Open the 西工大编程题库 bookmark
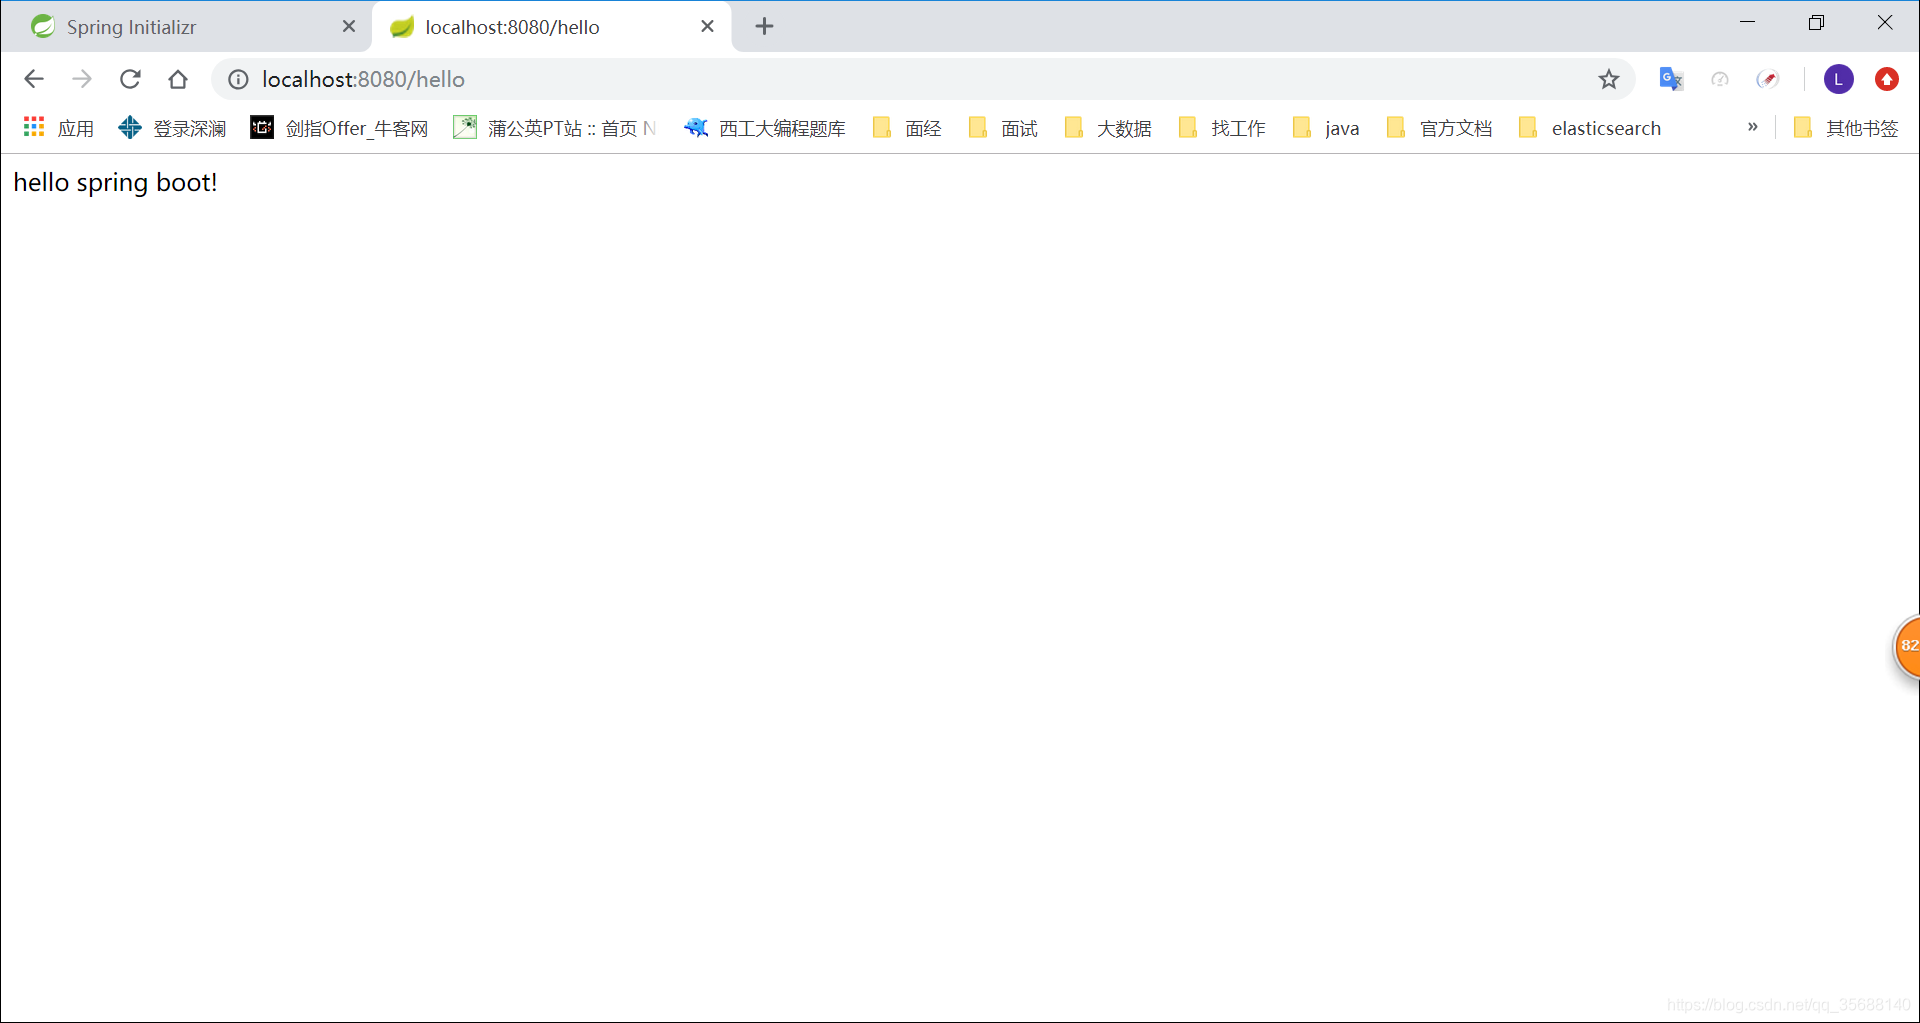The image size is (1920, 1023). (765, 128)
